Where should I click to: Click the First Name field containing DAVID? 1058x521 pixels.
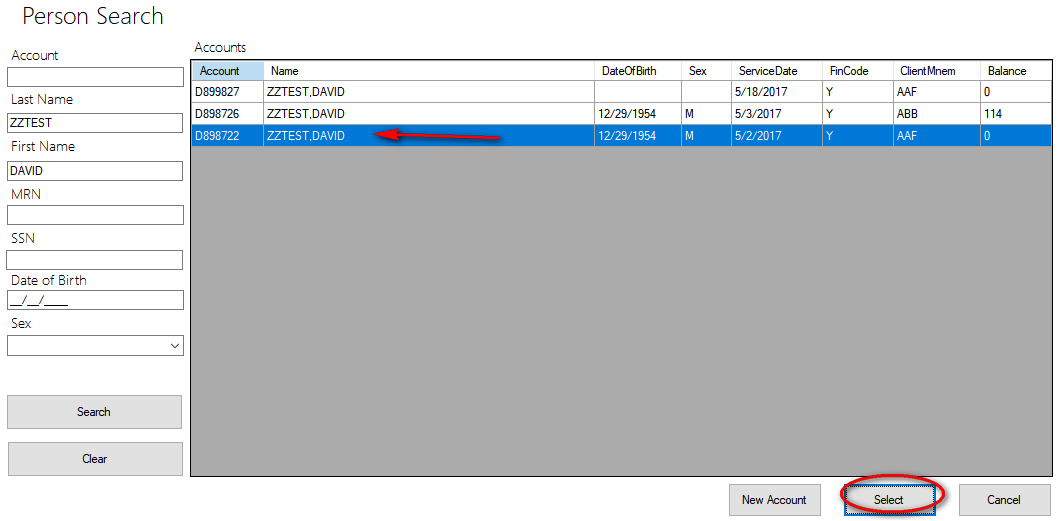[95, 171]
